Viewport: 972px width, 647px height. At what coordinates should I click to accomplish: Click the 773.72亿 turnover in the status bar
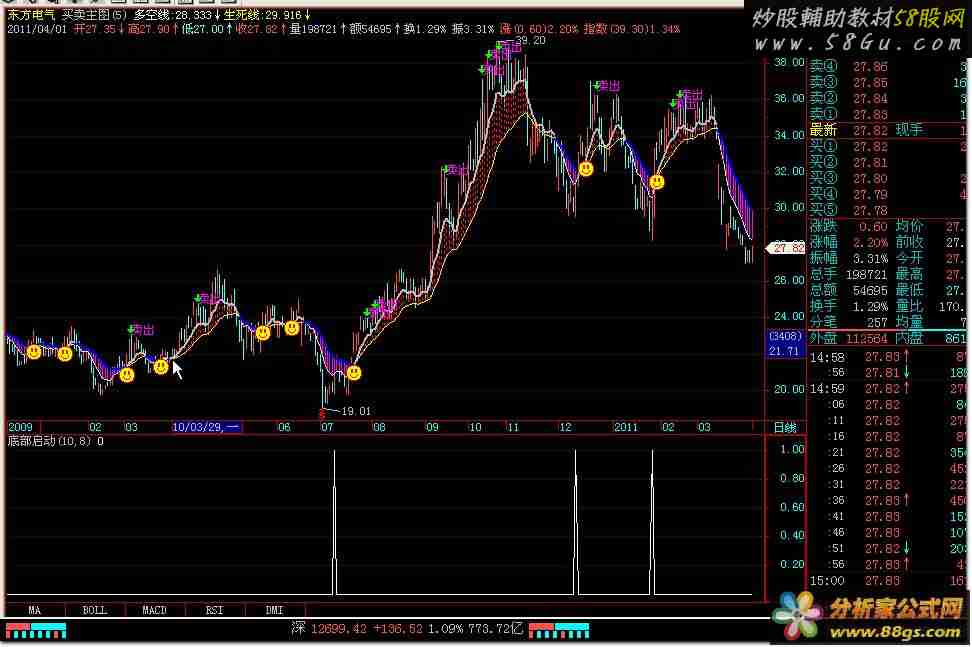pyautogui.click(x=496, y=628)
